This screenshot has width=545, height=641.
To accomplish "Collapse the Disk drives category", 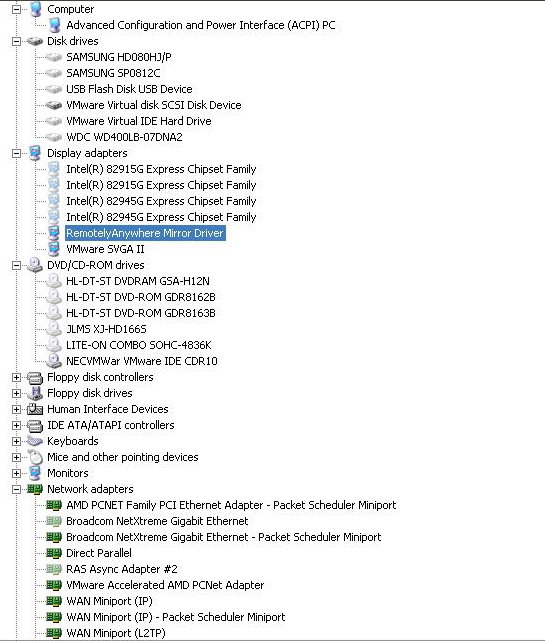I will pyautogui.click(x=16, y=41).
